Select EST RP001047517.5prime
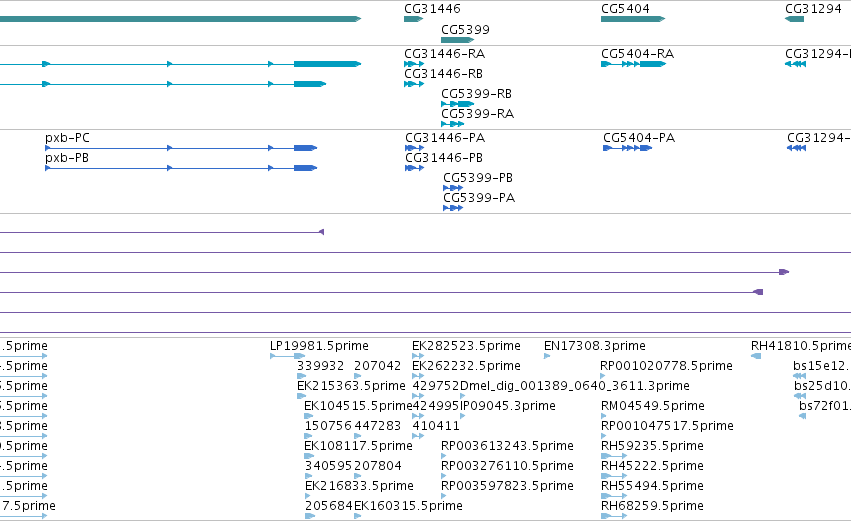Image resolution: width=851 pixels, height=521 pixels. [x=668, y=426]
